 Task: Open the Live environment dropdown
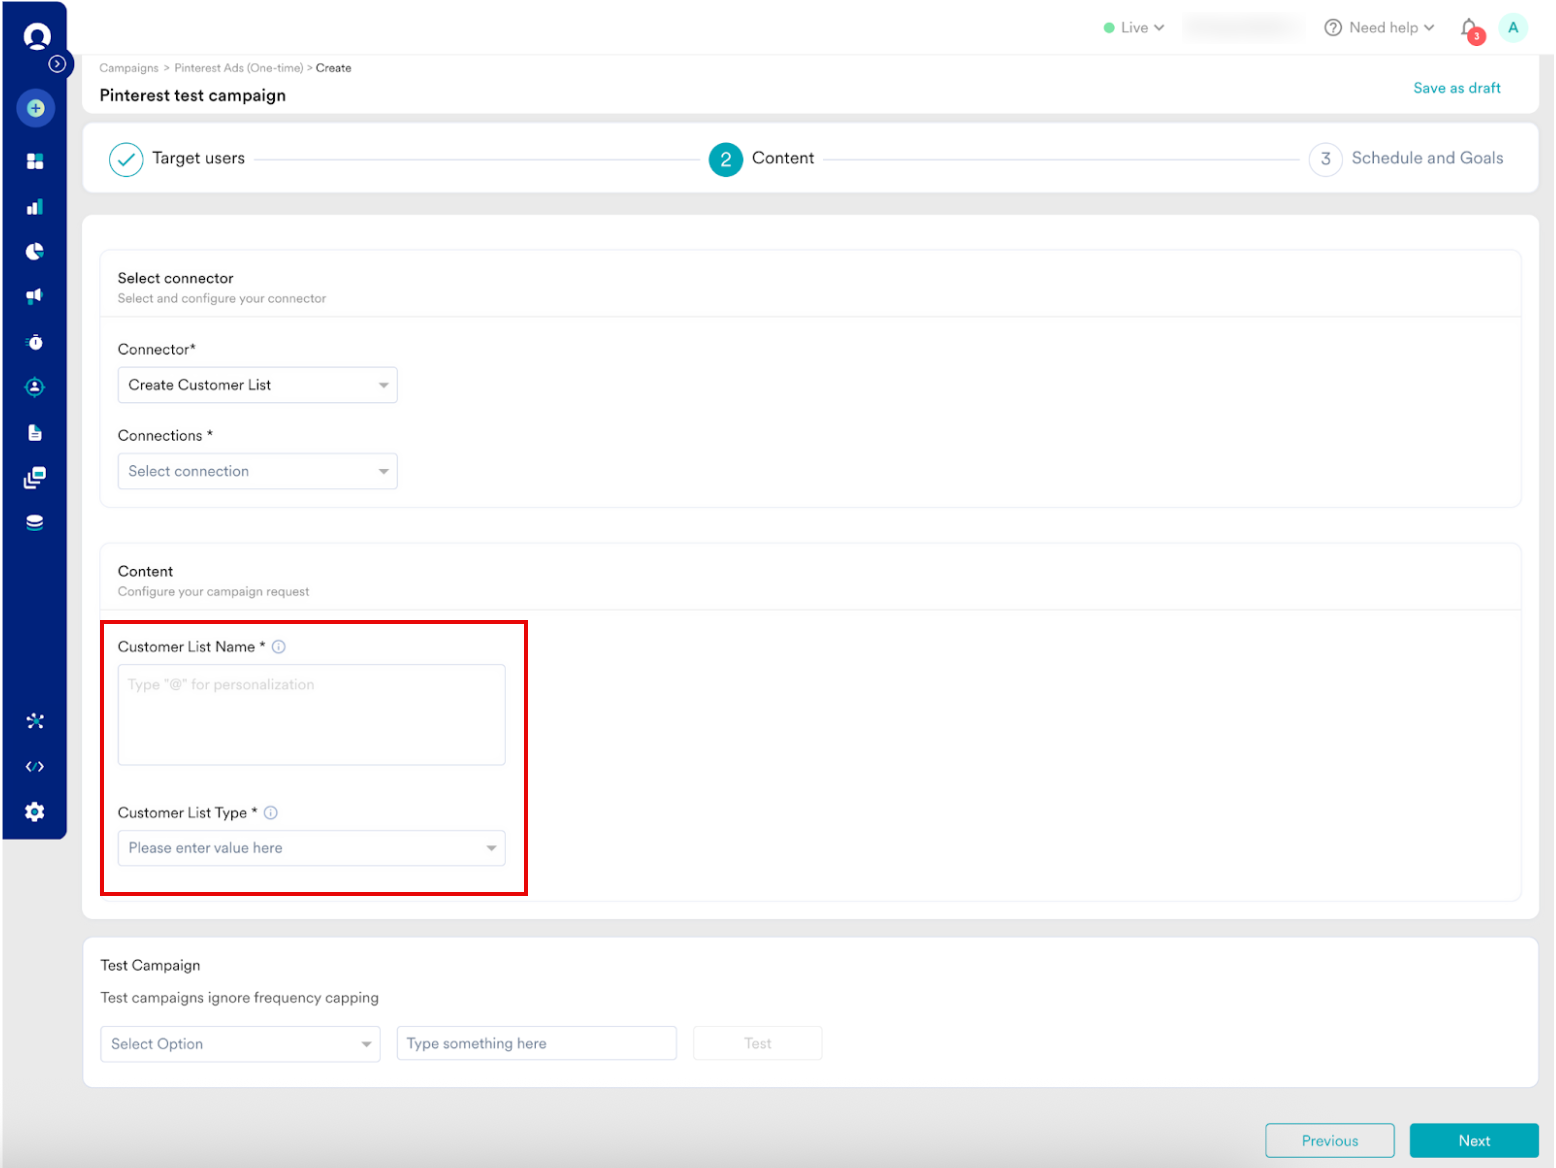click(1134, 28)
